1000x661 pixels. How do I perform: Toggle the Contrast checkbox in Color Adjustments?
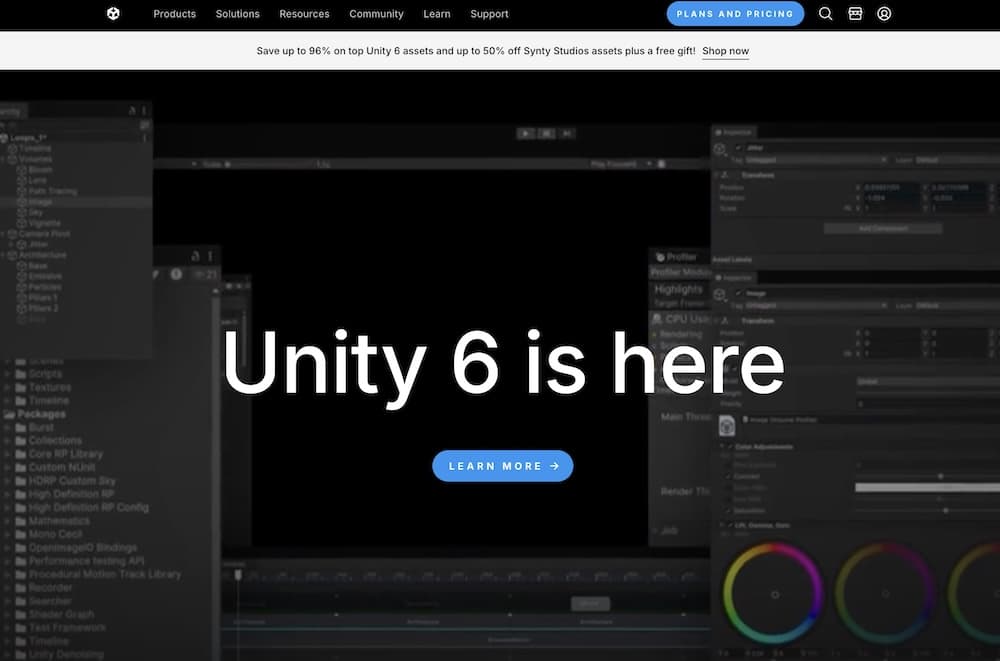click(728, 475)
